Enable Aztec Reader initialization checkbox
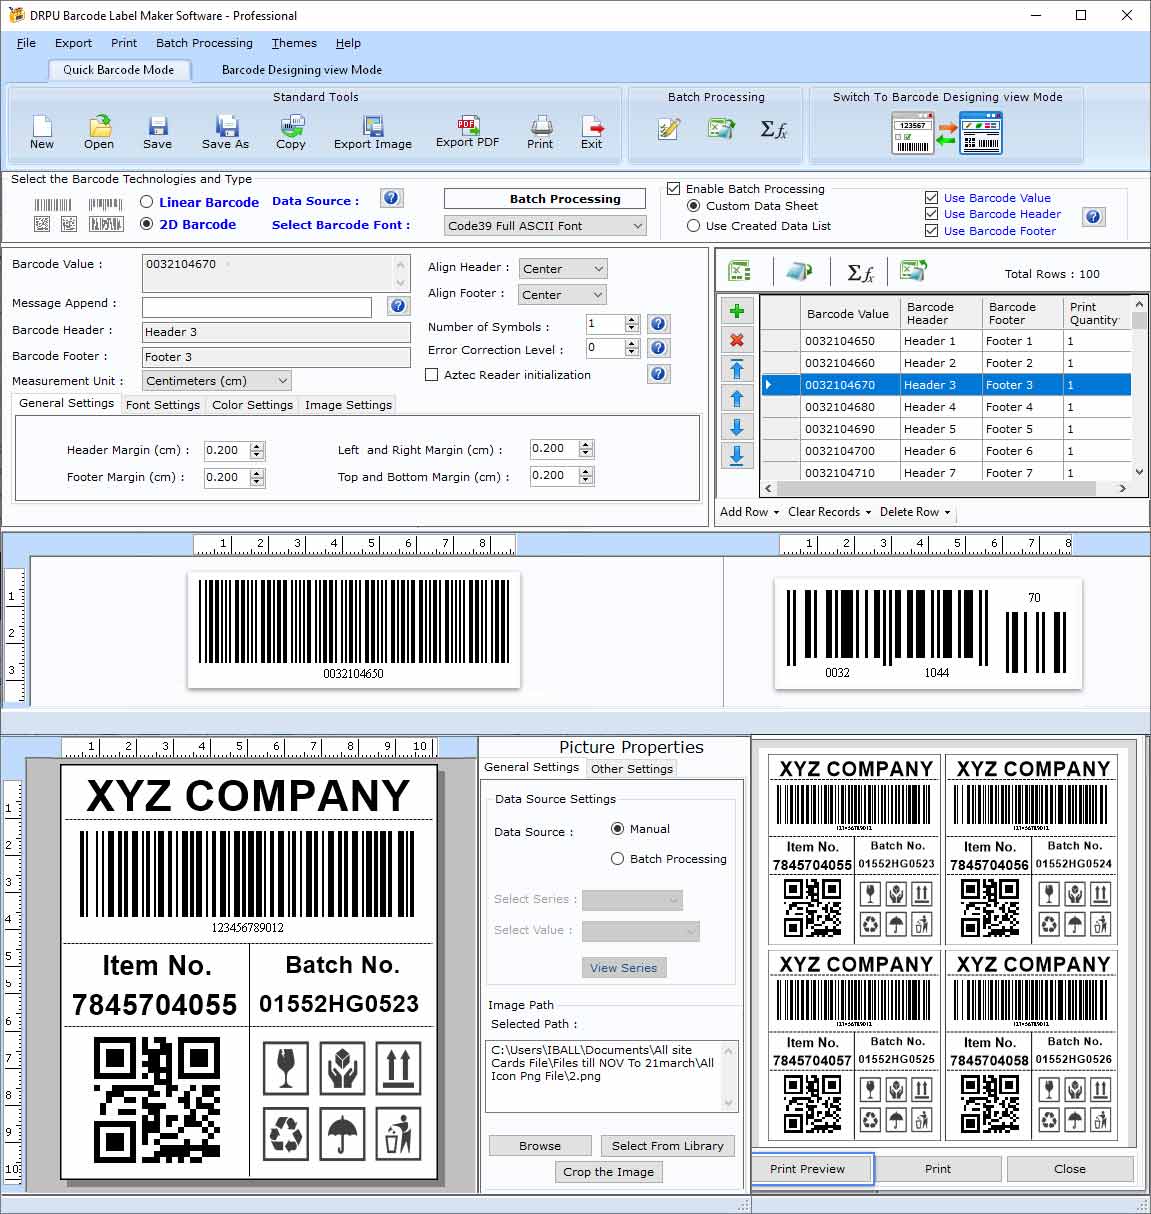 pos(432,375)
